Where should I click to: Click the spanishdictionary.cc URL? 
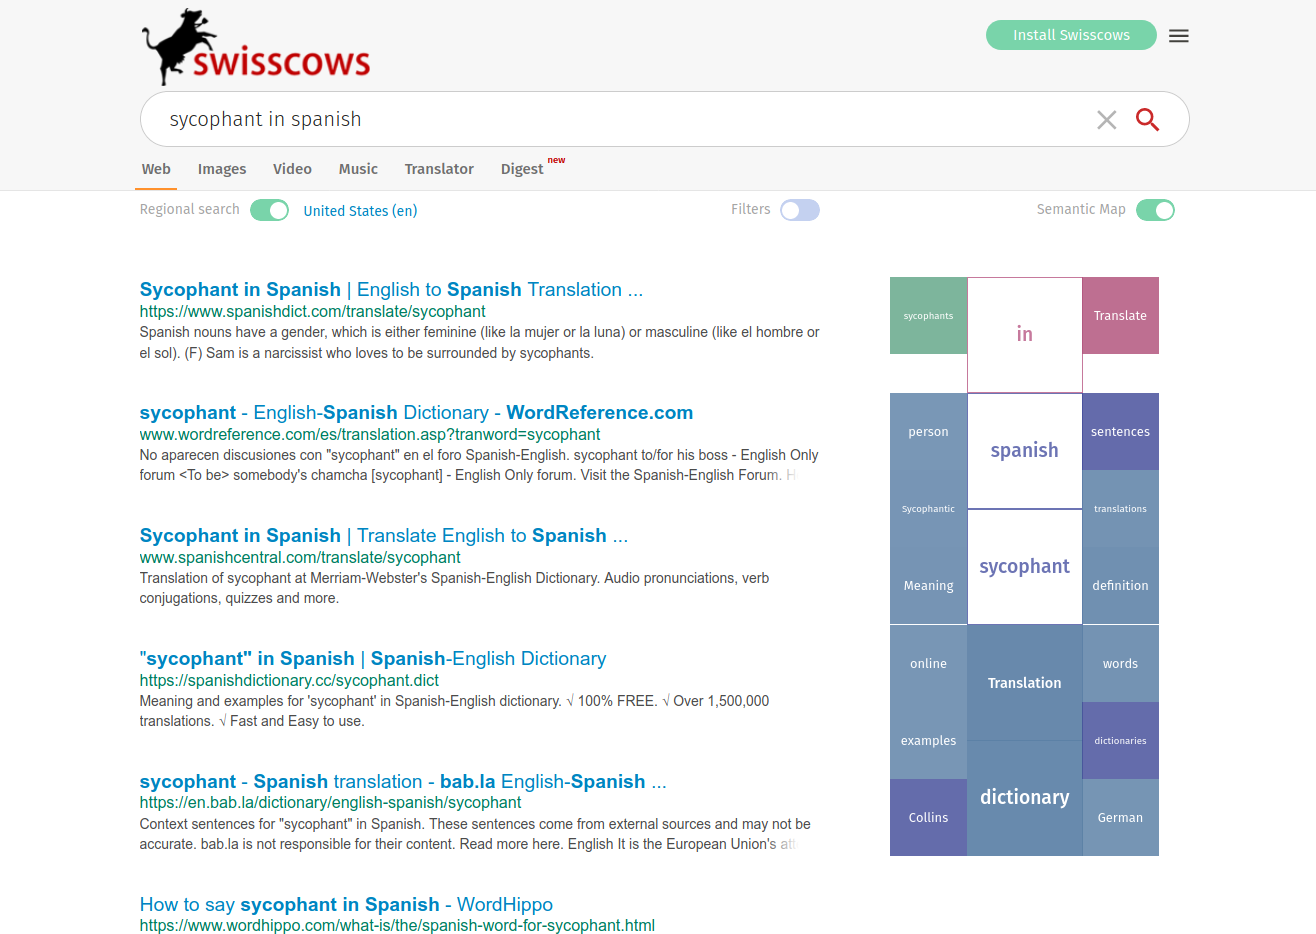coord(289,681)
